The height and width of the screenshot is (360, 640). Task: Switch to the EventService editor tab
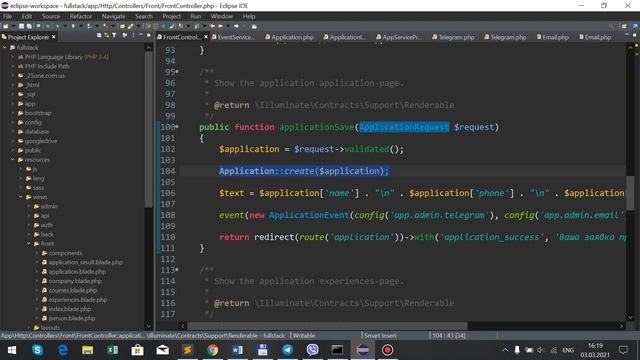click(x=233, y=37)
